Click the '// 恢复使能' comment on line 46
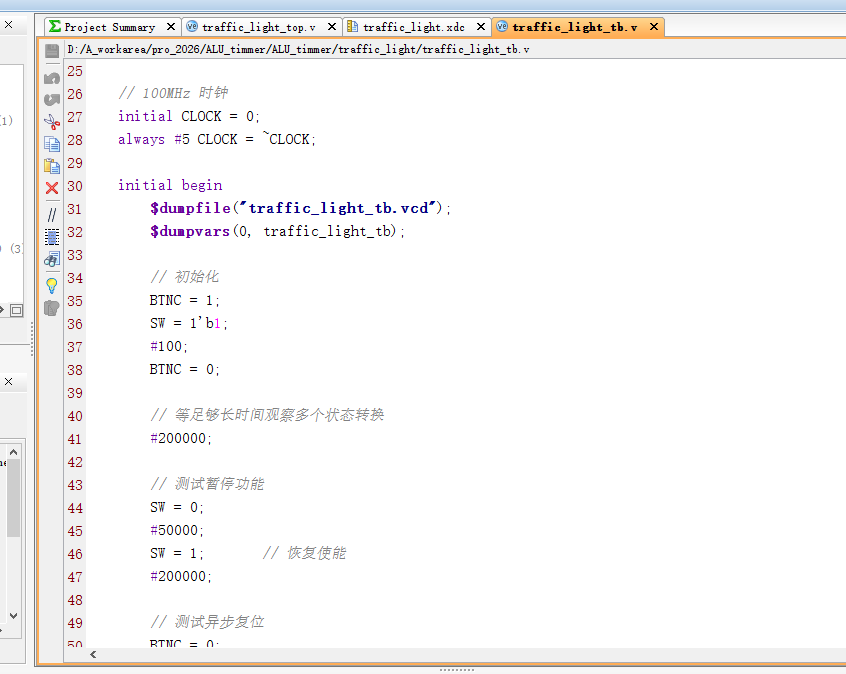The height and width of the screenshot is (674, 846). tap(304, 554)
